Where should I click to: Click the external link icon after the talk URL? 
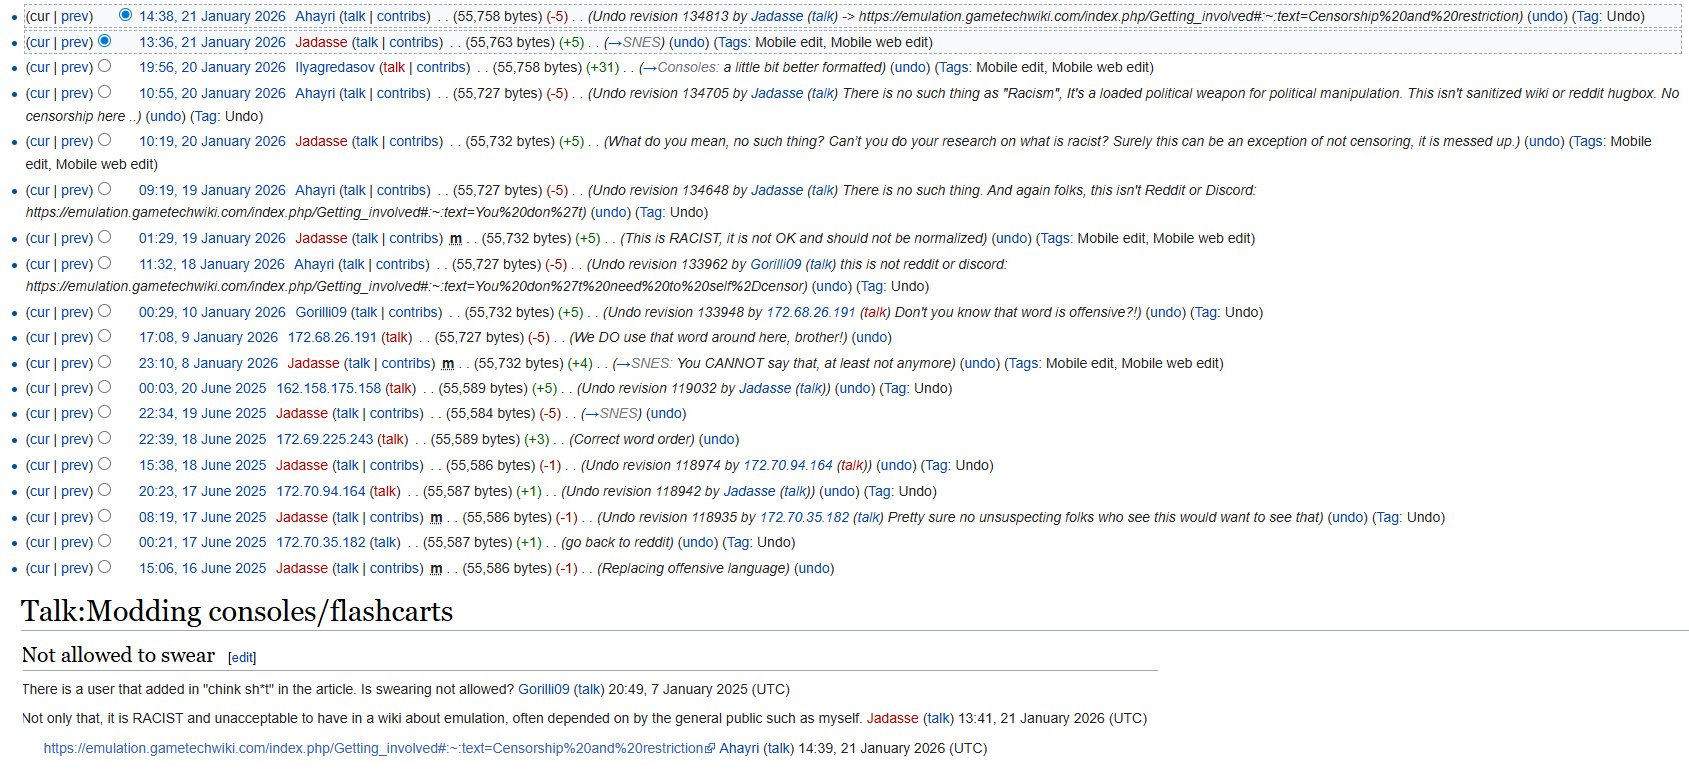tap(710, 749)
